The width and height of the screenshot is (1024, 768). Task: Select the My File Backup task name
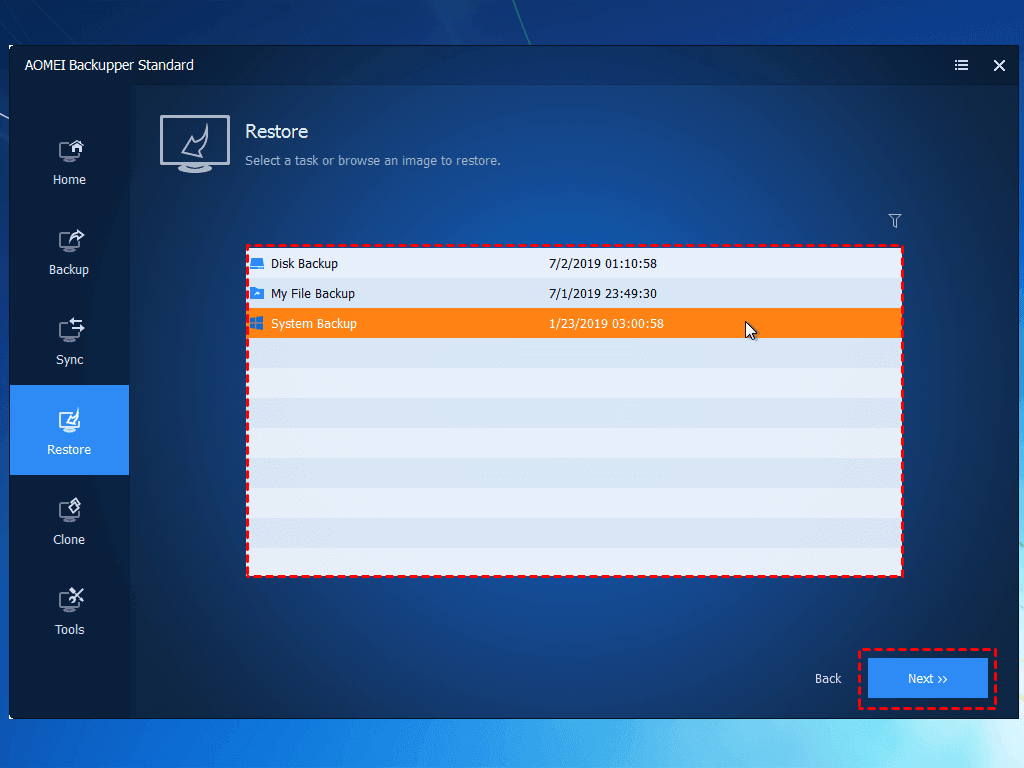click(313, 294)
